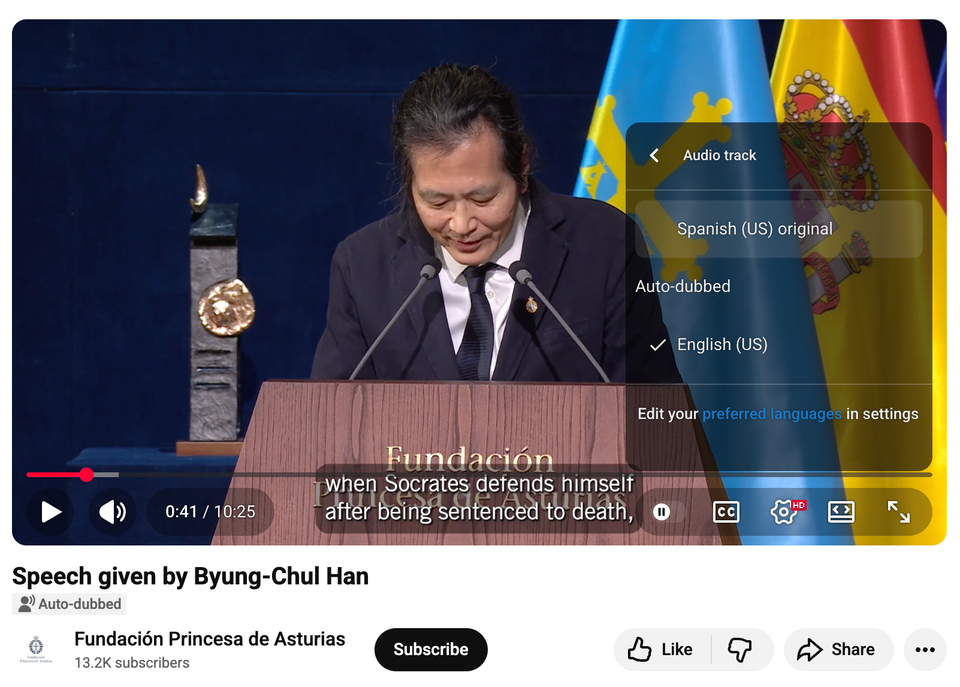Like the video
Image resolution: width=960 pixels, height=687 pixels.
[662, 649]
